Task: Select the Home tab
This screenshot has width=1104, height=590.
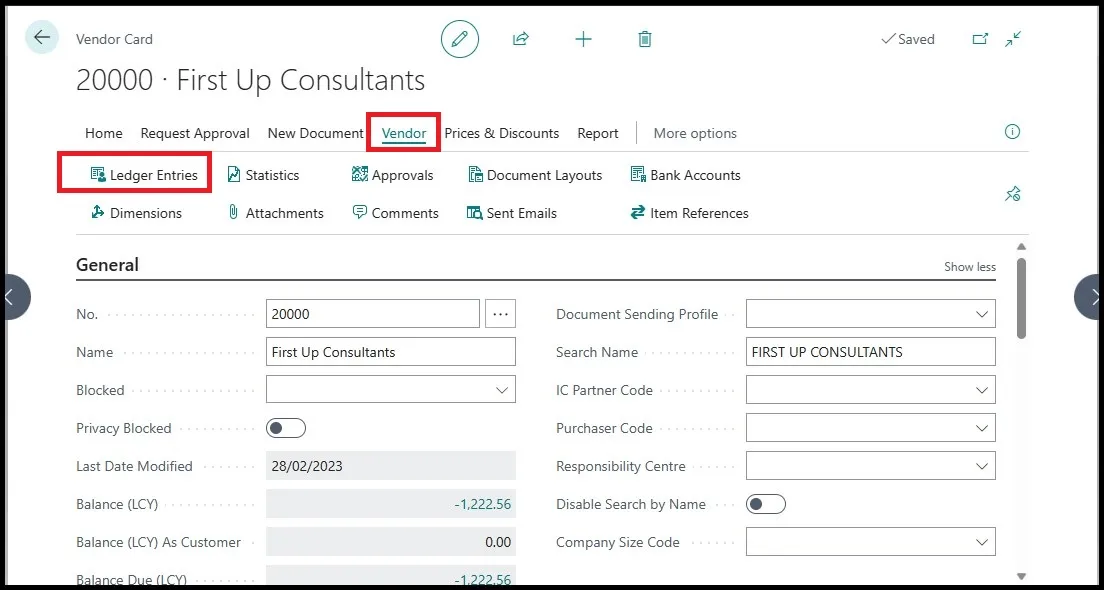Action: click(104, 133)
